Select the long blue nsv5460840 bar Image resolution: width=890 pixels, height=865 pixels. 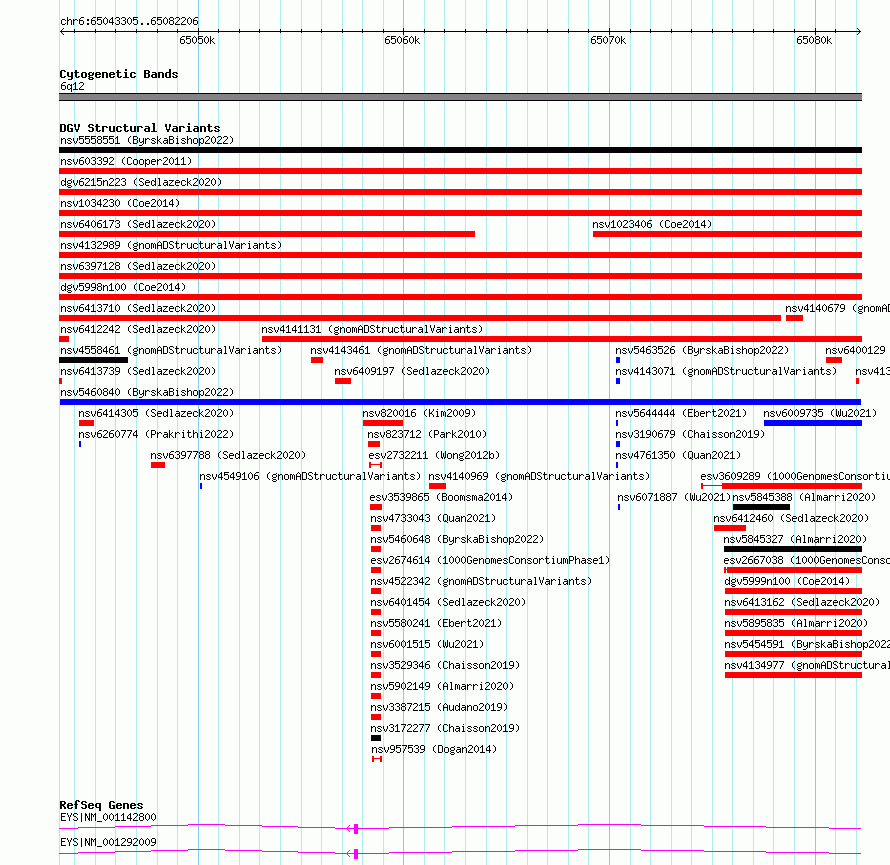point(460,402)
